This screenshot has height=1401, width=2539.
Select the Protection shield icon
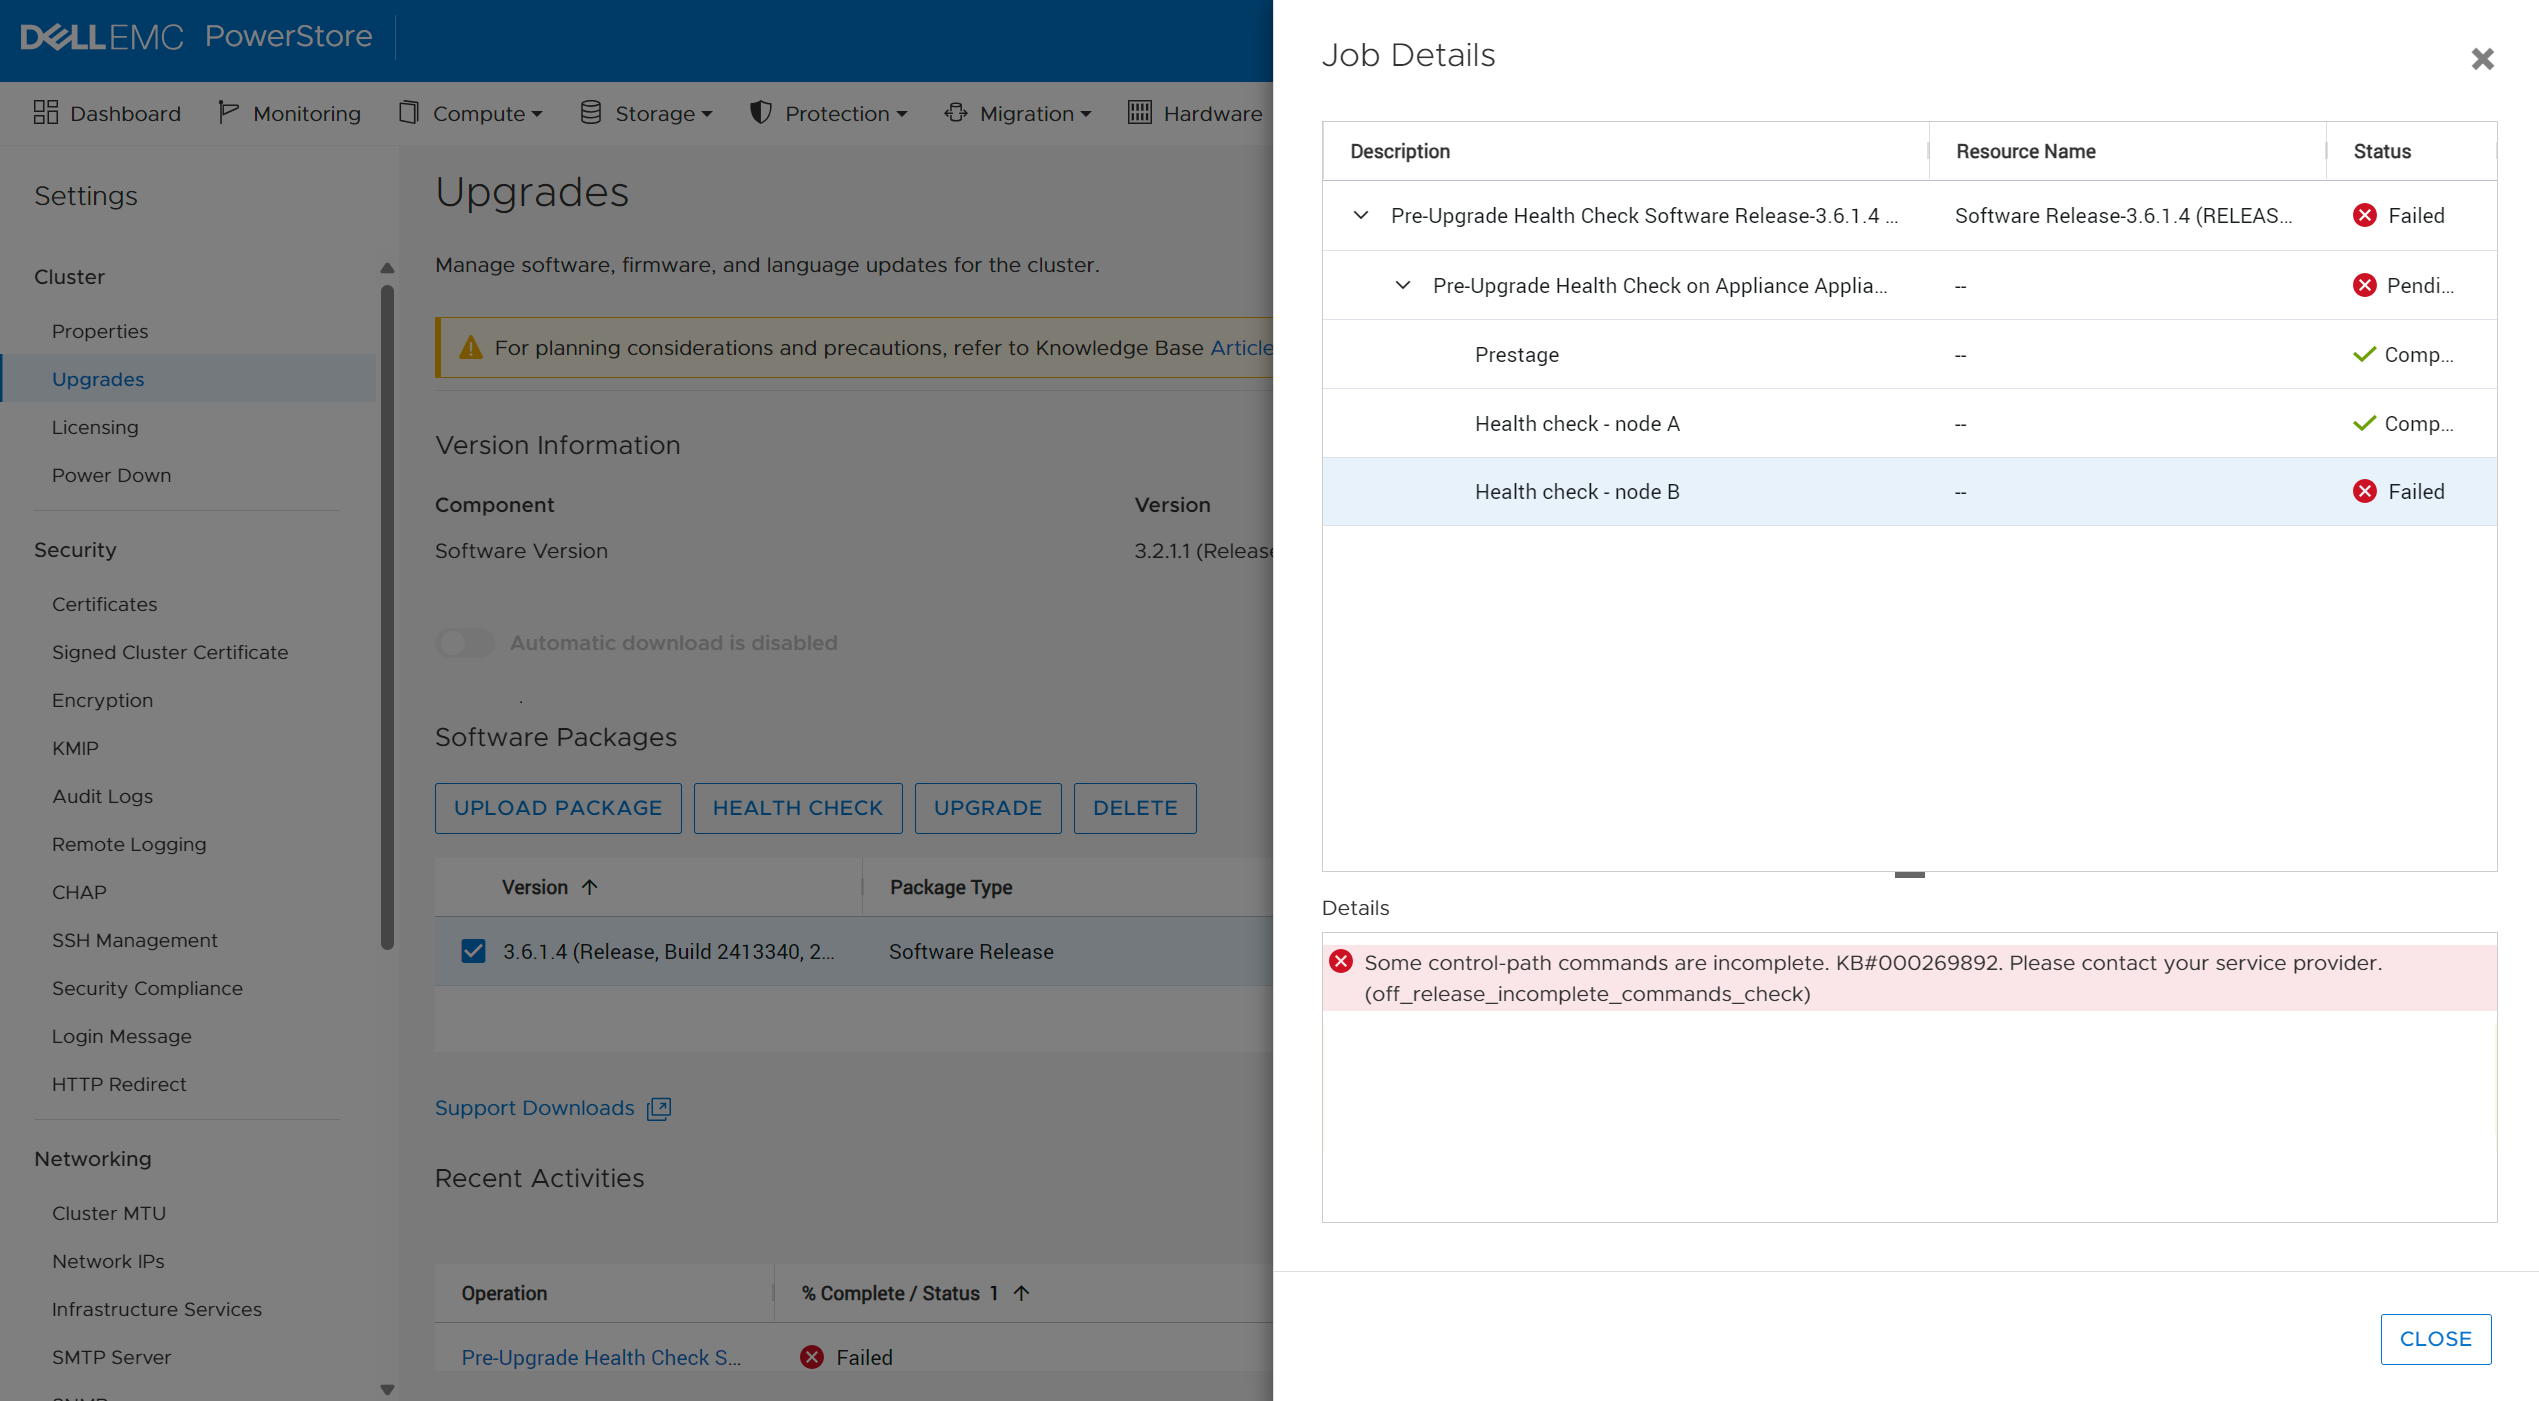click(760, 113)
